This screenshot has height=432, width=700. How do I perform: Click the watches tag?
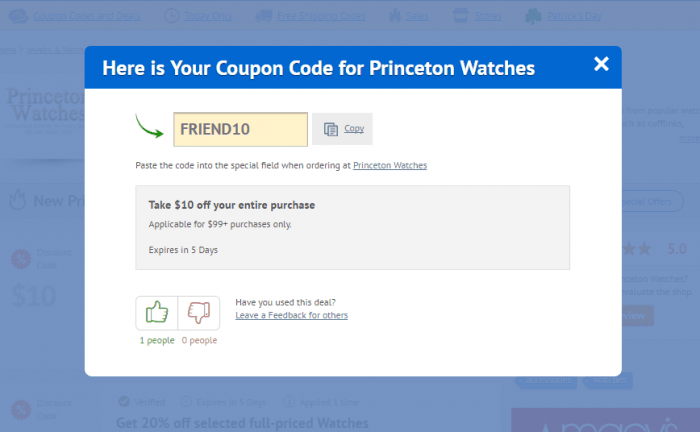[609, 380]
